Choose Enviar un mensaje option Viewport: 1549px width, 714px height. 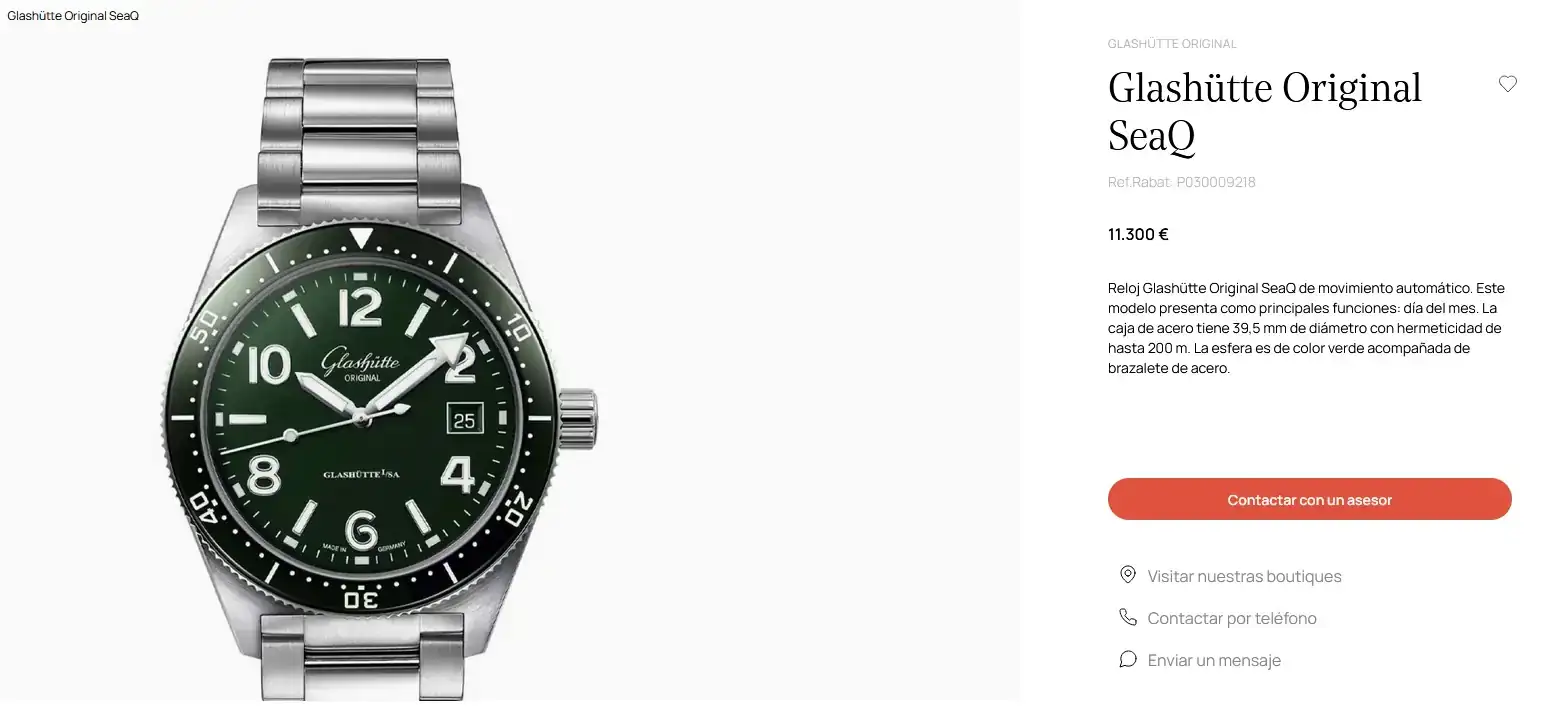(x=1214, y=660)
